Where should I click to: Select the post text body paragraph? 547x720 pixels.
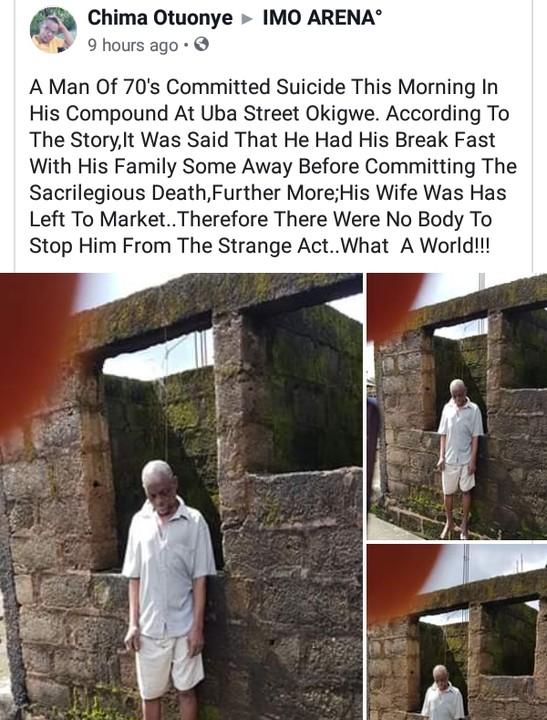pyautogui.click(x=273, y=166)
